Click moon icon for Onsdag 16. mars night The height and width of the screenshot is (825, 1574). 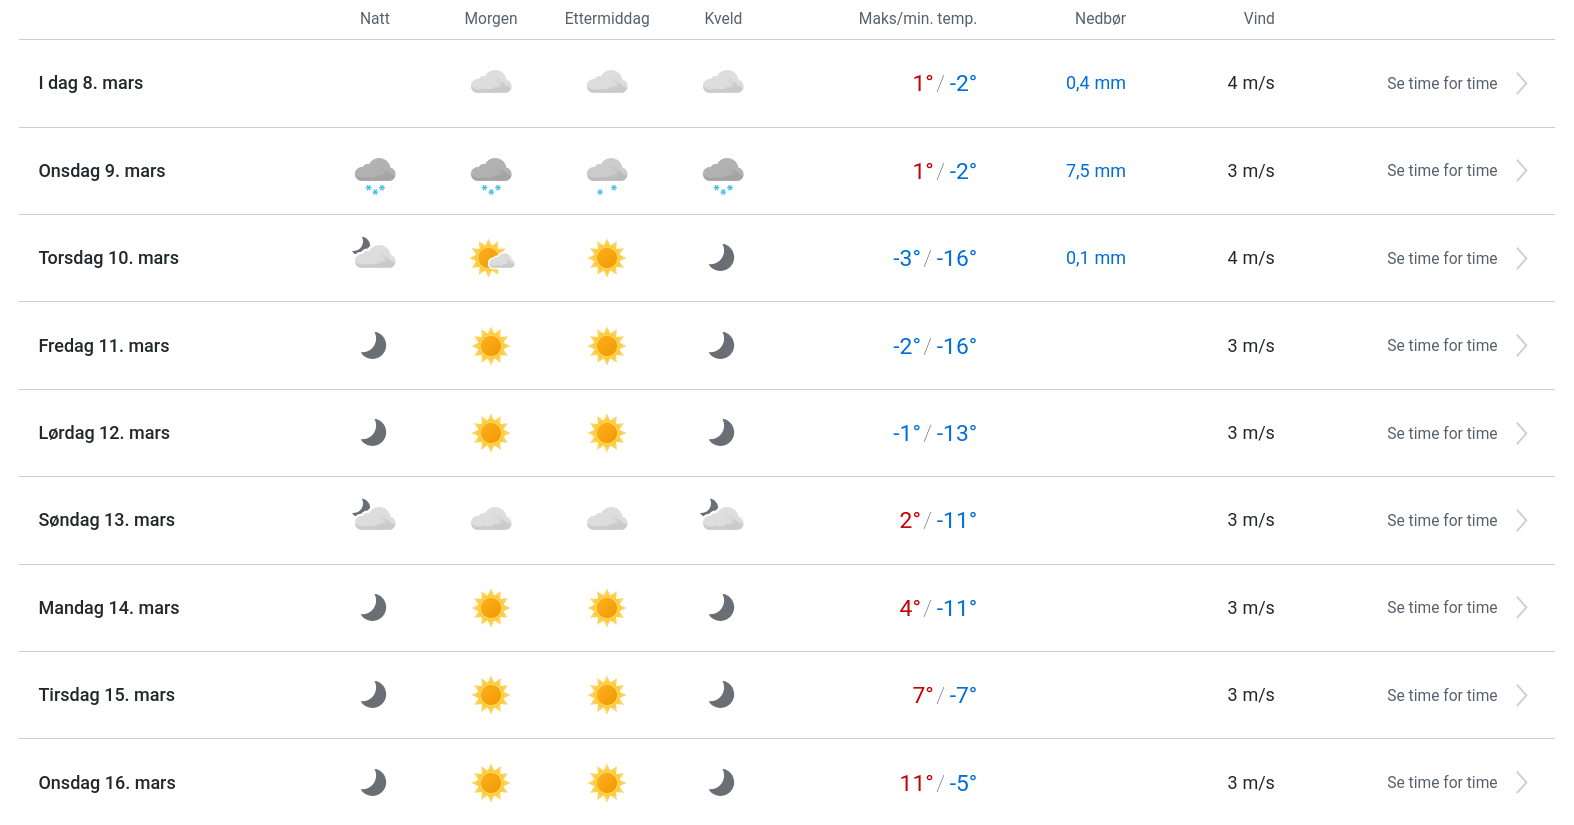point(374,782)
